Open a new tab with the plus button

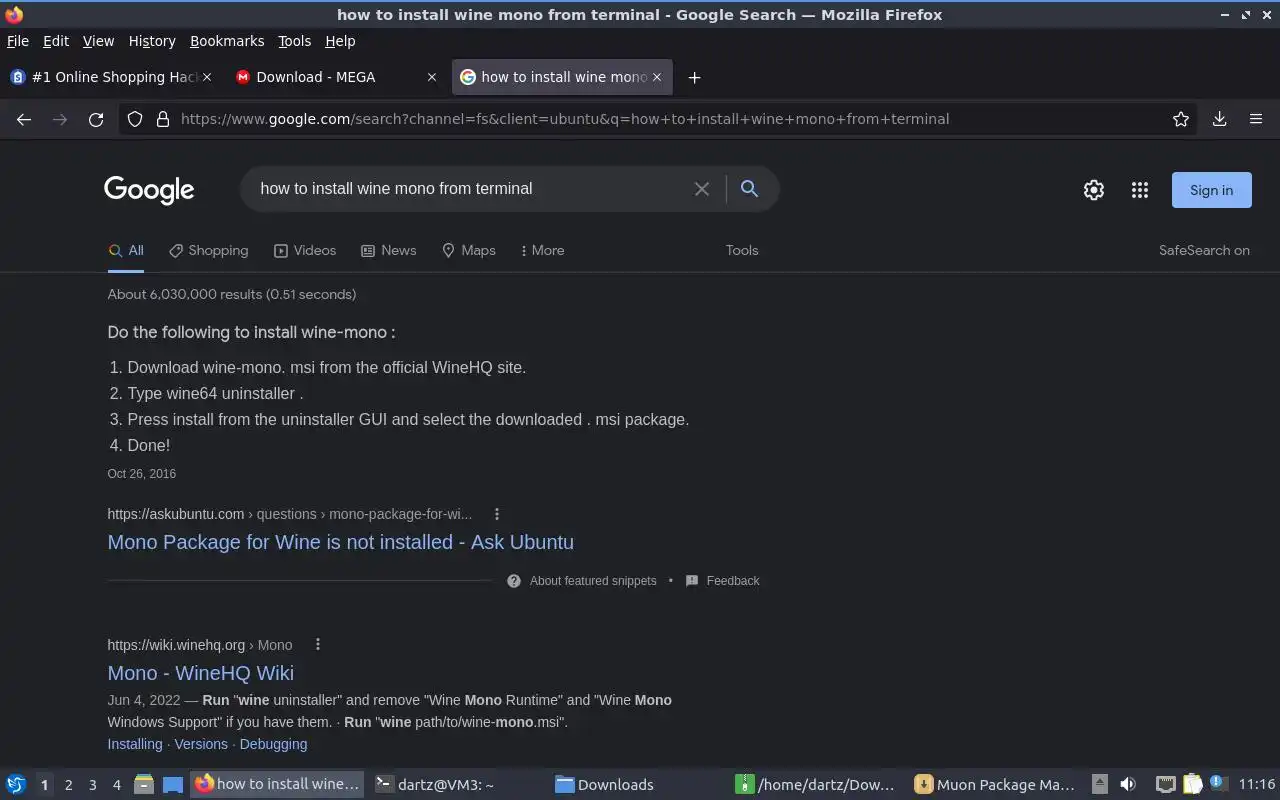click(x=694, y=77)
